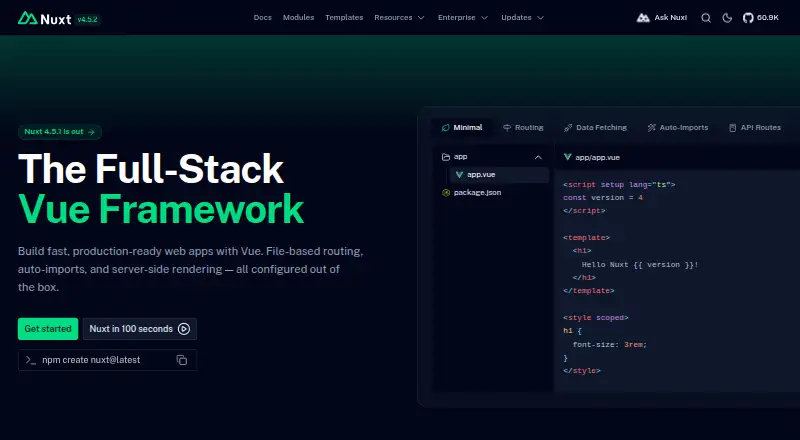Click the npm create nuxt@latest command text
Image resolution: width=800 pixels, height=440 pixels.
coord(91,360)
